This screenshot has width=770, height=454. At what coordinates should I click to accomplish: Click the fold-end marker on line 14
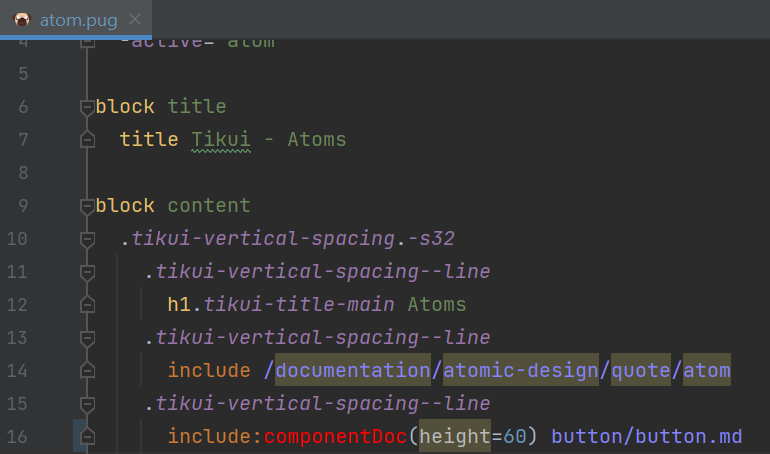(x=88, y=370)
